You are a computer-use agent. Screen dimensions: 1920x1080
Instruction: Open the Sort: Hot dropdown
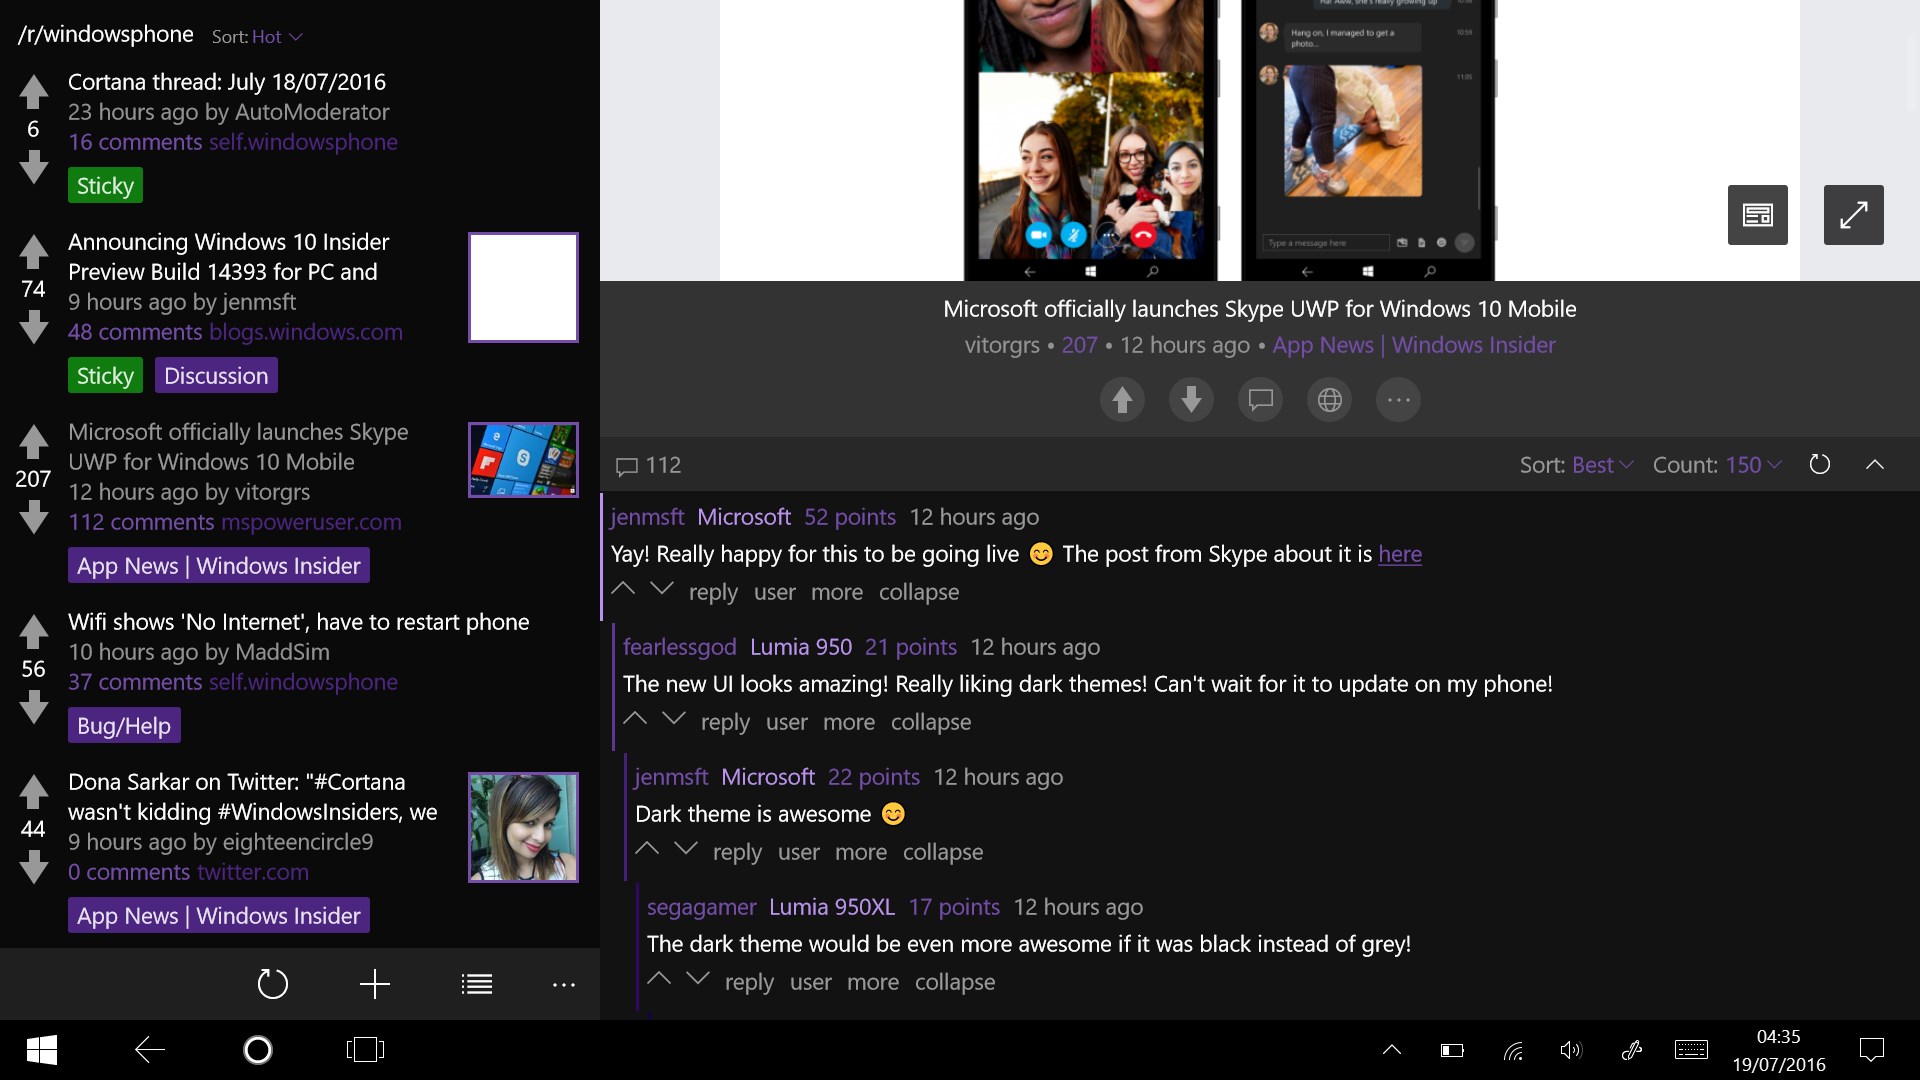pyautogui.click(x=257, y=36)
